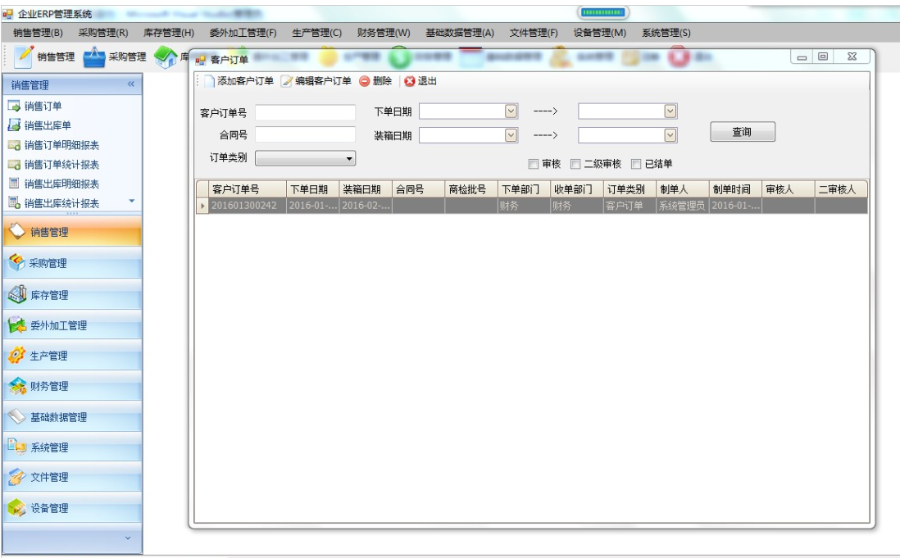Open the 订单类别 combo box

coord(305,158)
